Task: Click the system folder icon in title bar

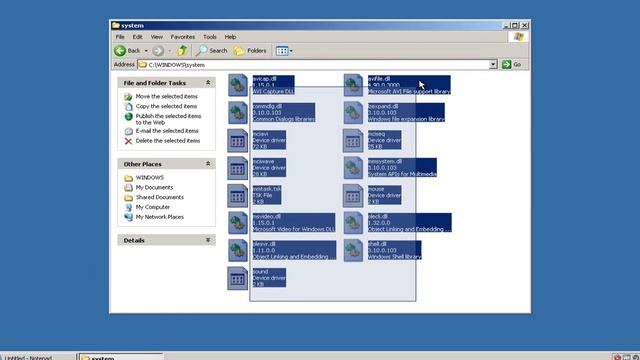Action: [116, 25]
